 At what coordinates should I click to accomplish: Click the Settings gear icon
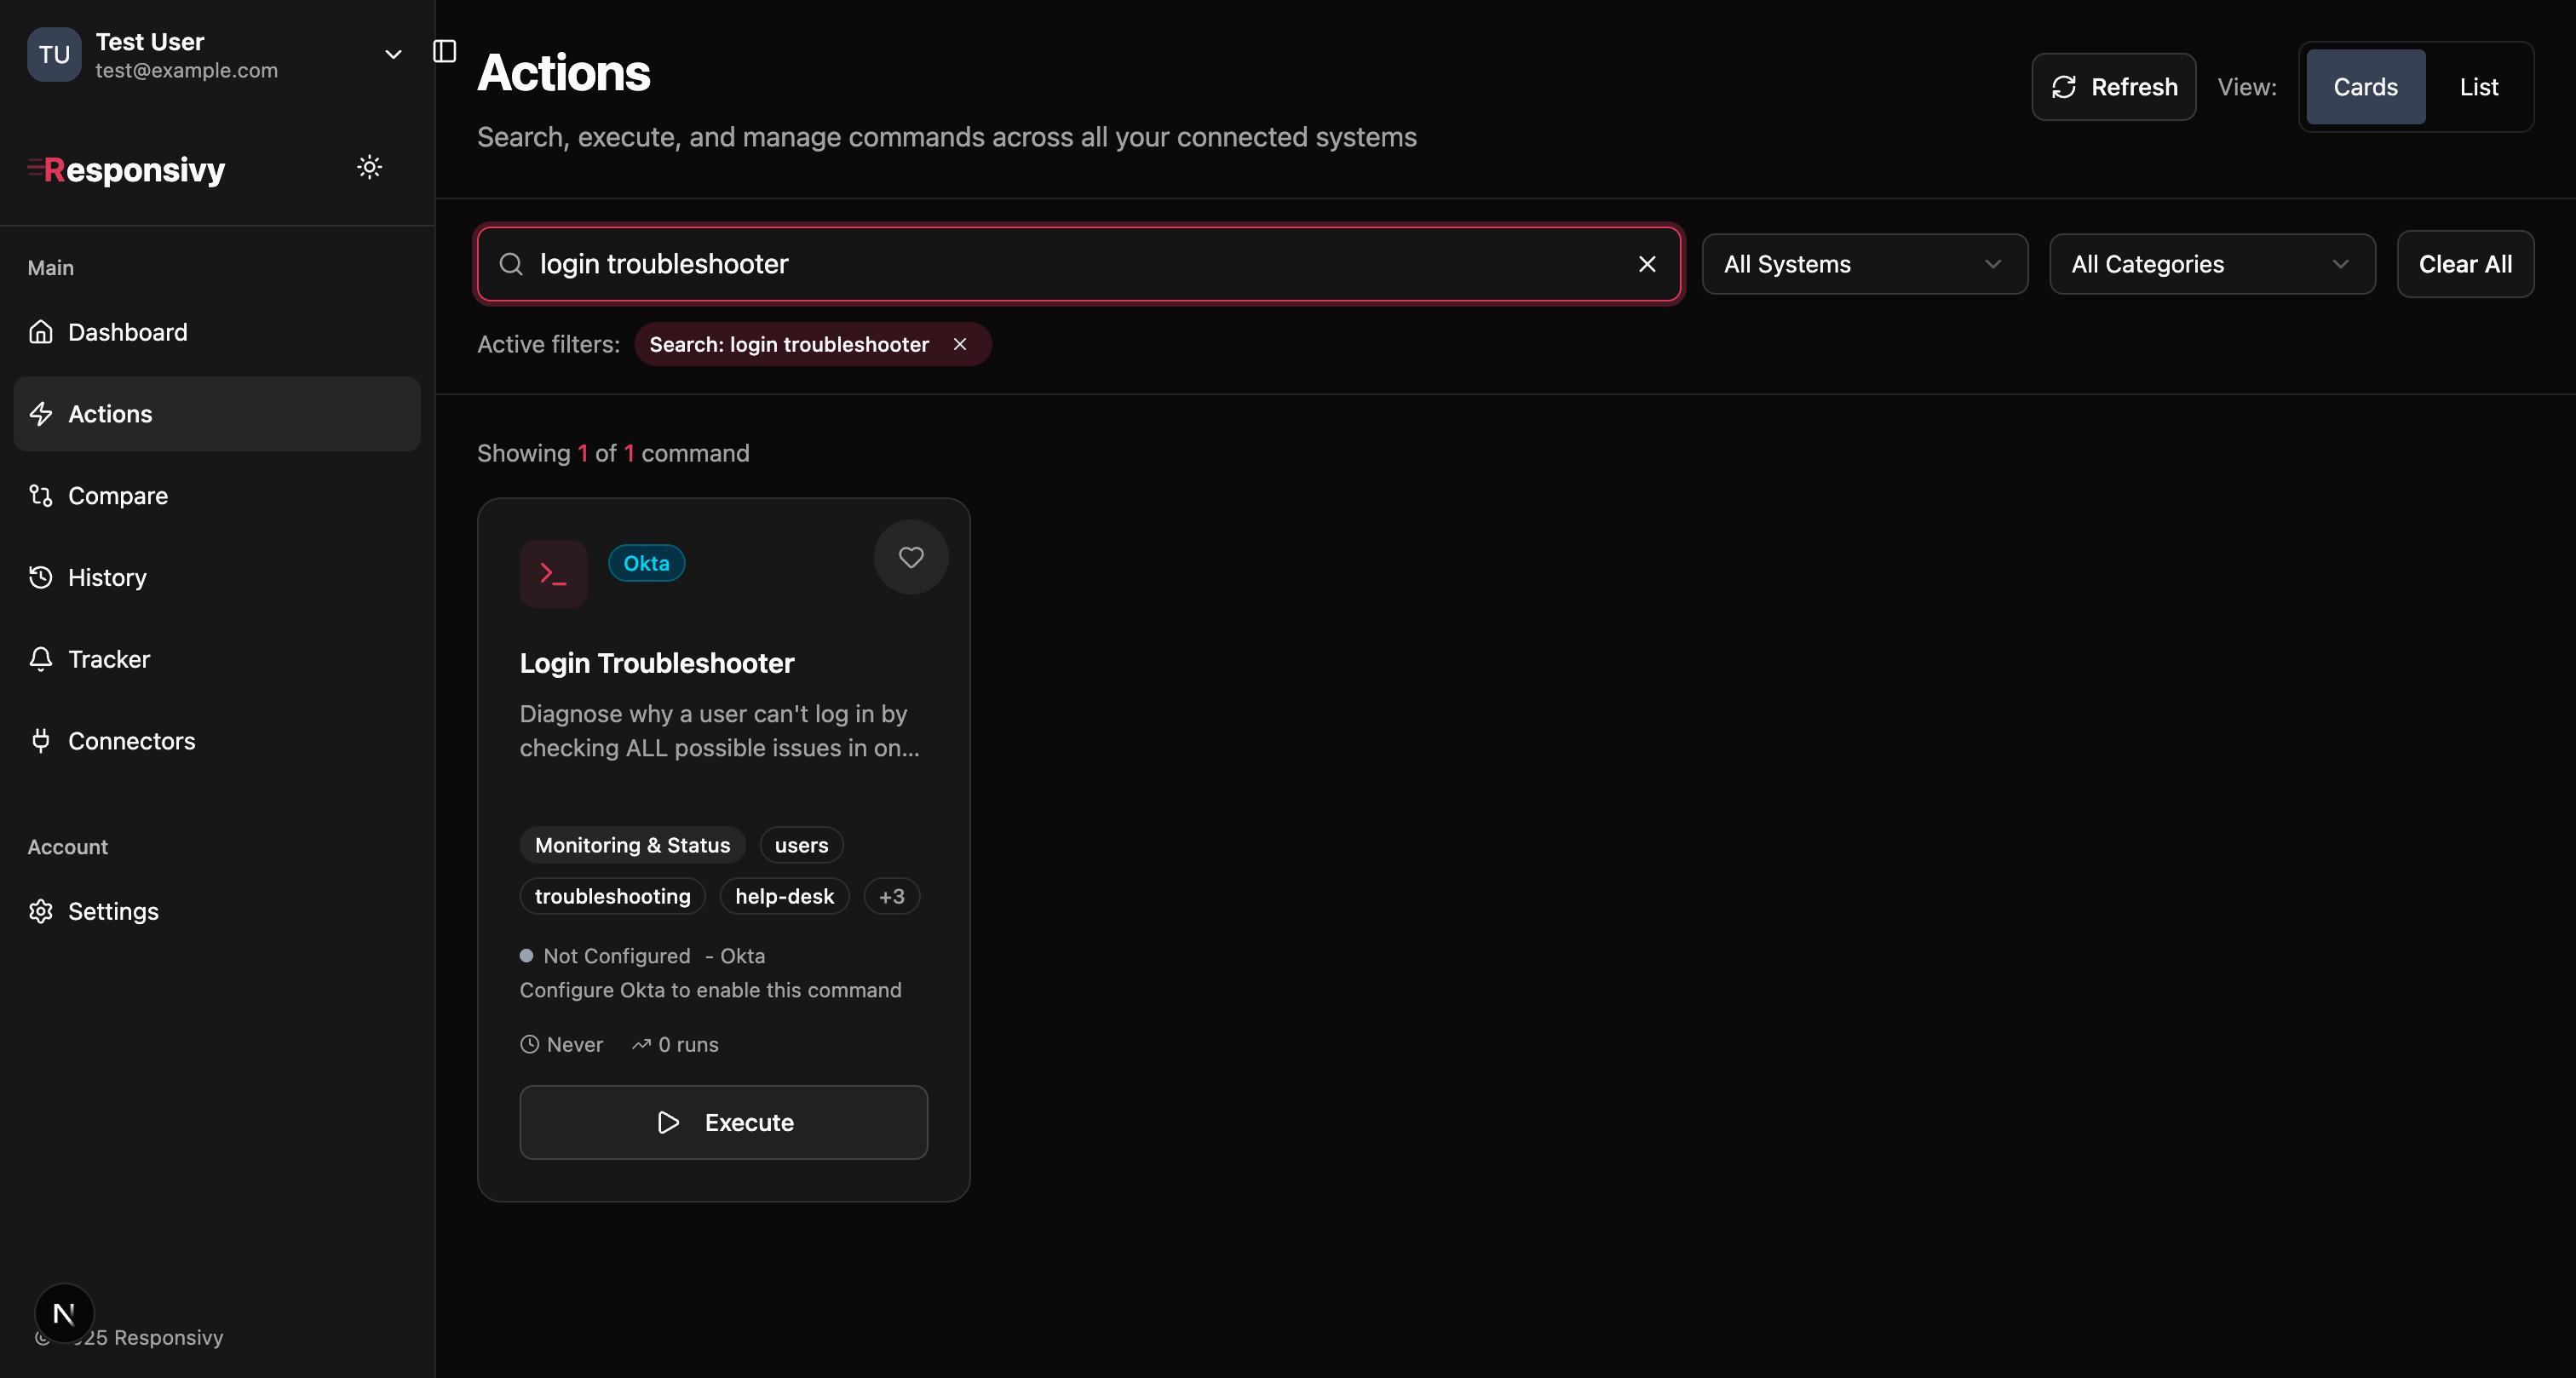point(42,911)
